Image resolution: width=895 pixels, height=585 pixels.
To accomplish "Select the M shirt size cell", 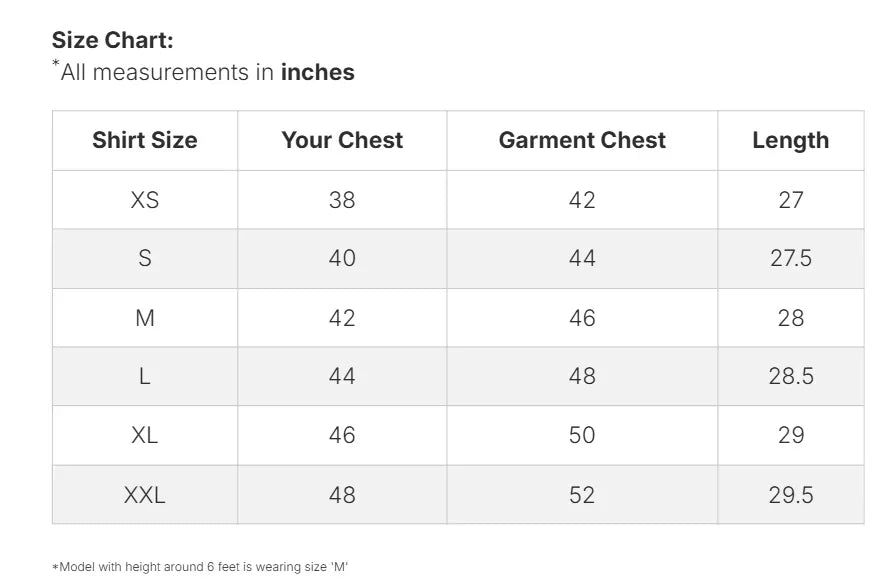I will pyautogui.click(x=145, y=318).
